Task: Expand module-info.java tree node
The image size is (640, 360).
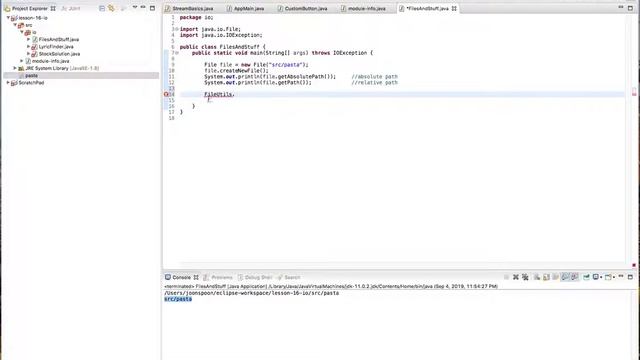Action: [22, 61]
